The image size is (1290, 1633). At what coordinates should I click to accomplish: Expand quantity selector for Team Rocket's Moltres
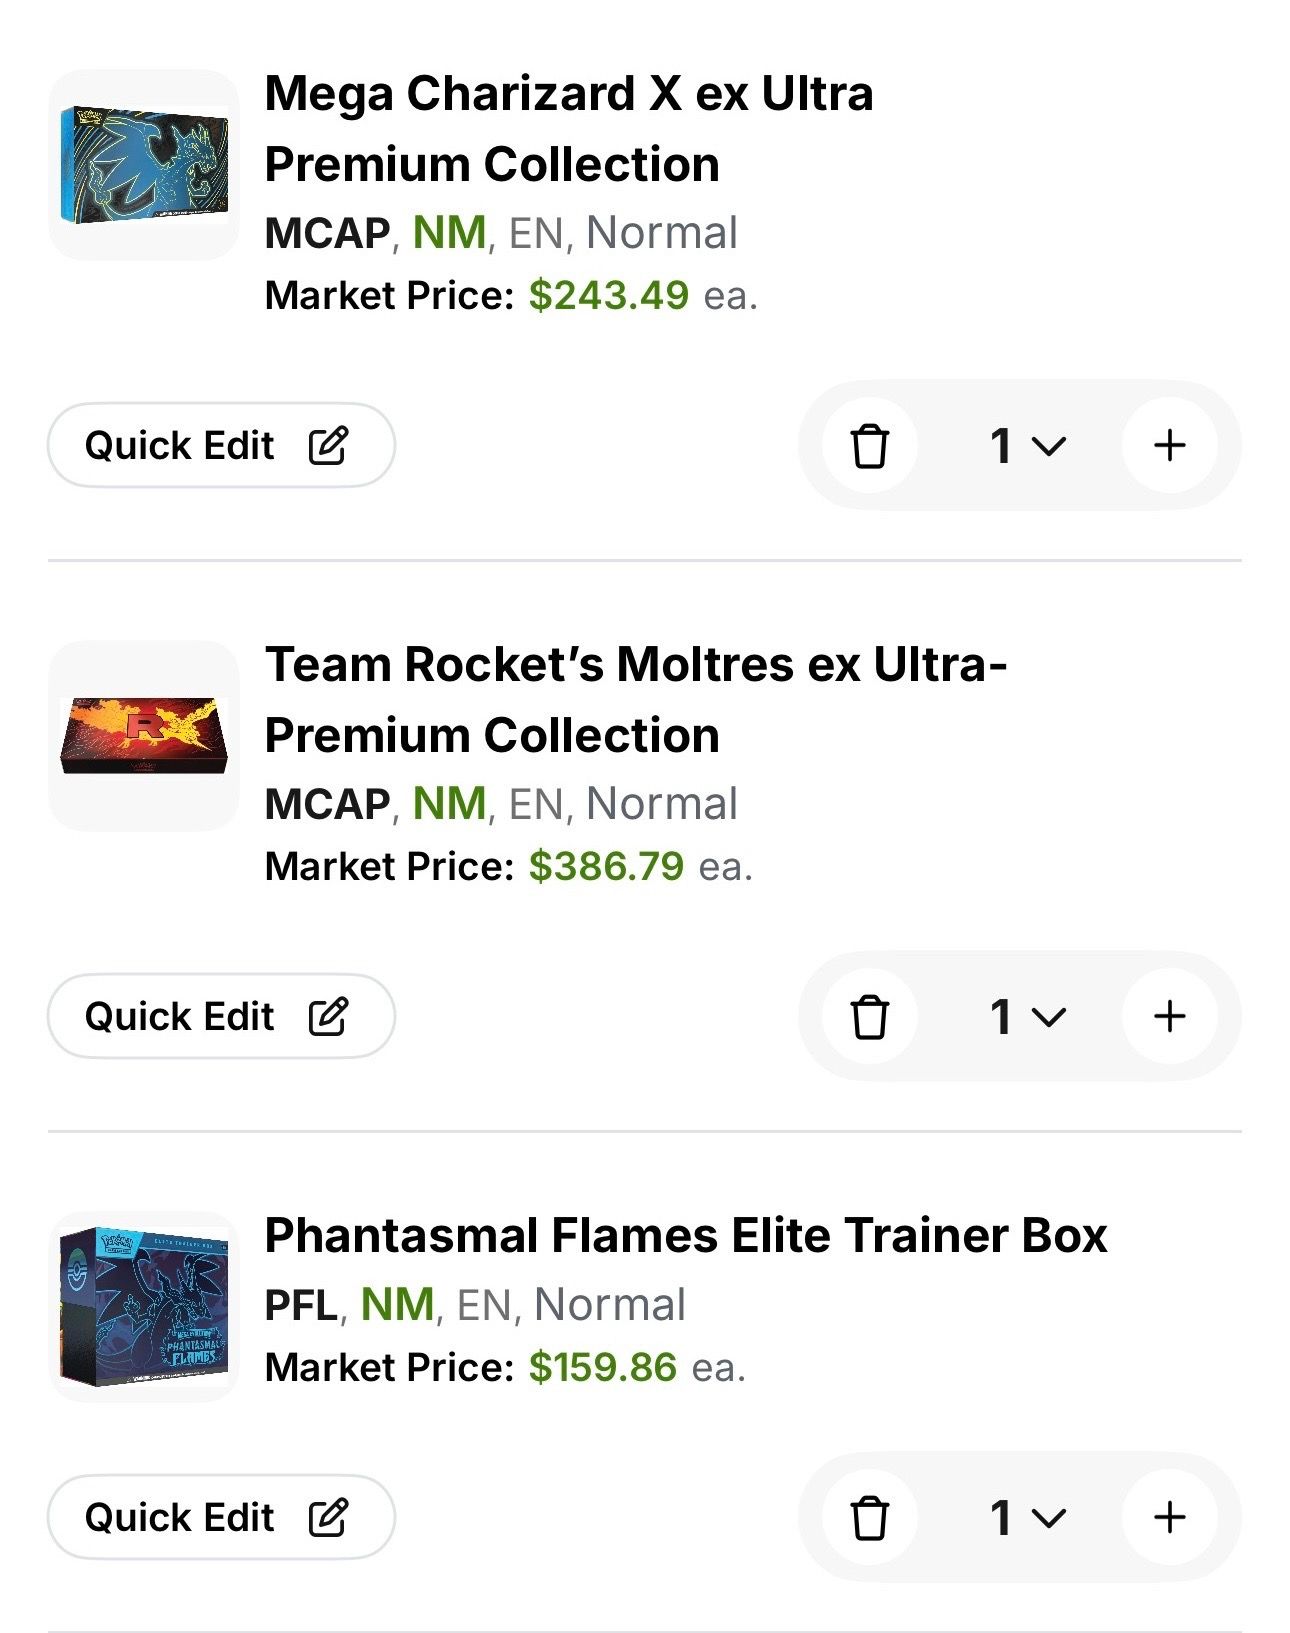pos(1028,1016)
